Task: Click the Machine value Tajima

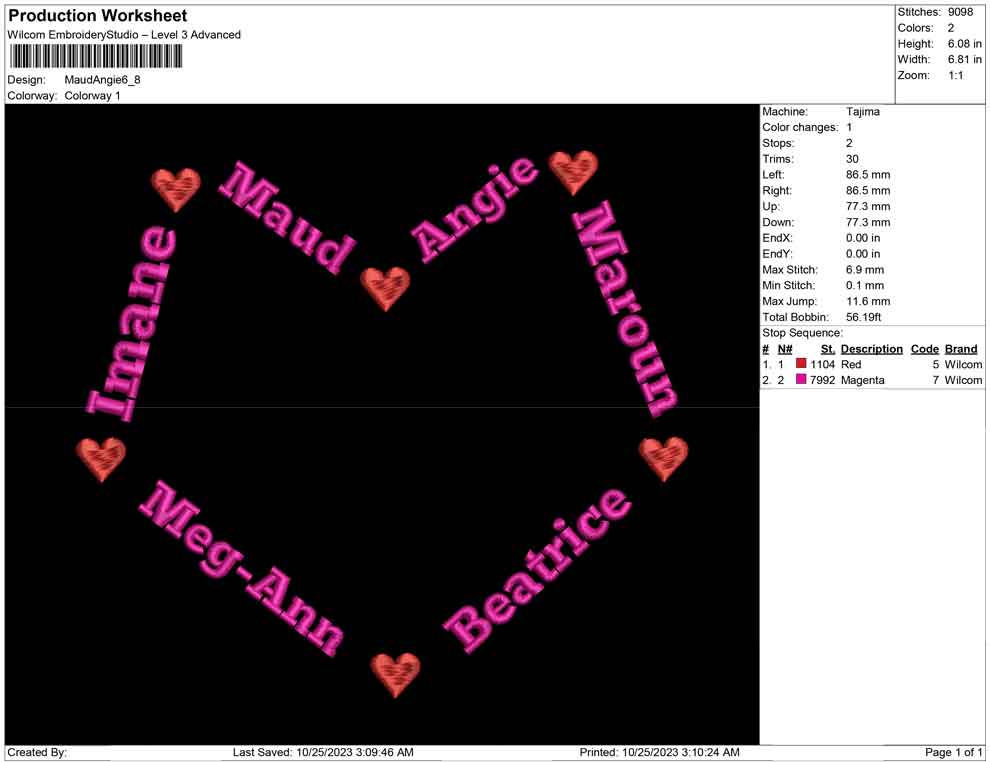Action: 862,112
